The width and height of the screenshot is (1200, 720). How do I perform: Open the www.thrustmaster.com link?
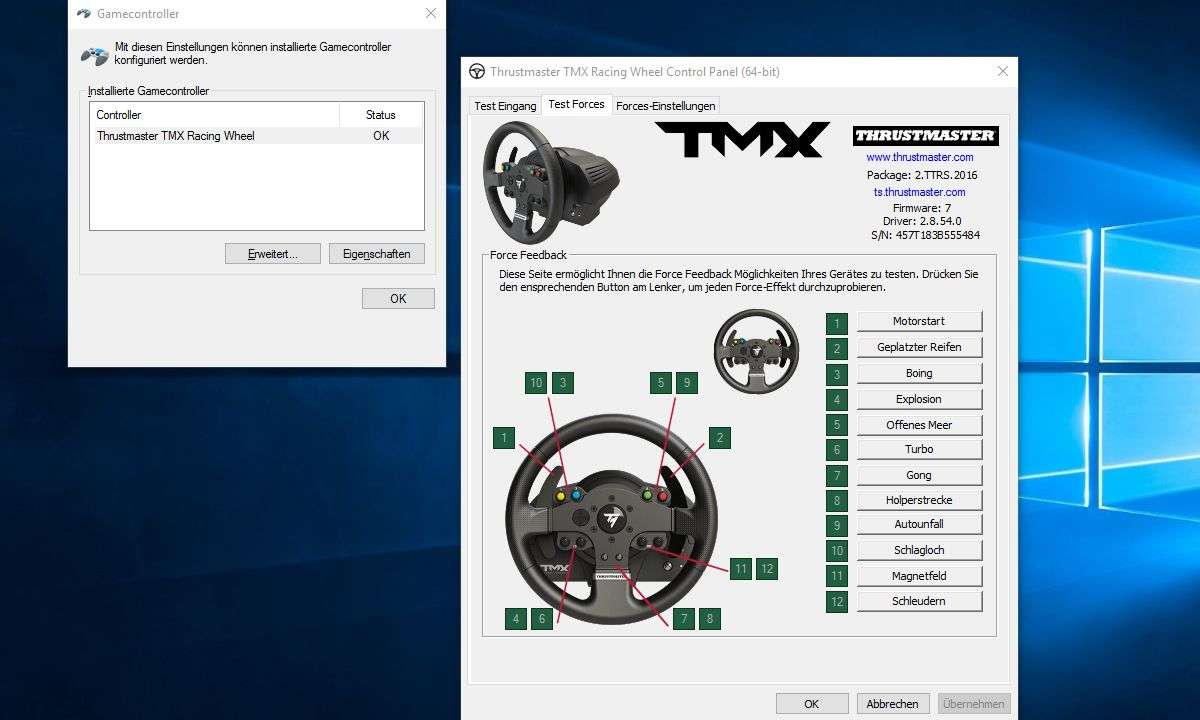click(x=920, y=157)
